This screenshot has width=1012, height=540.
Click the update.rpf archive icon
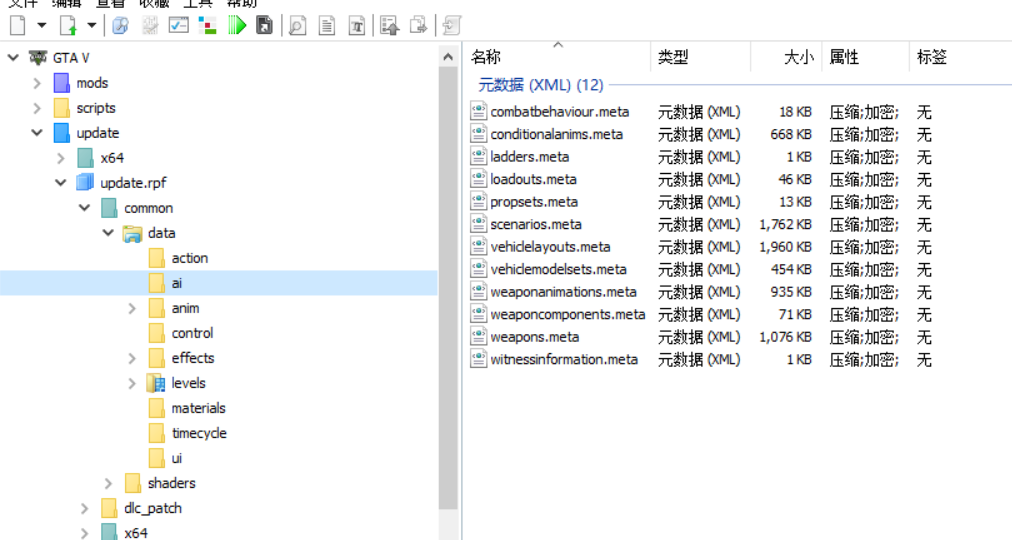coord(85,183)
